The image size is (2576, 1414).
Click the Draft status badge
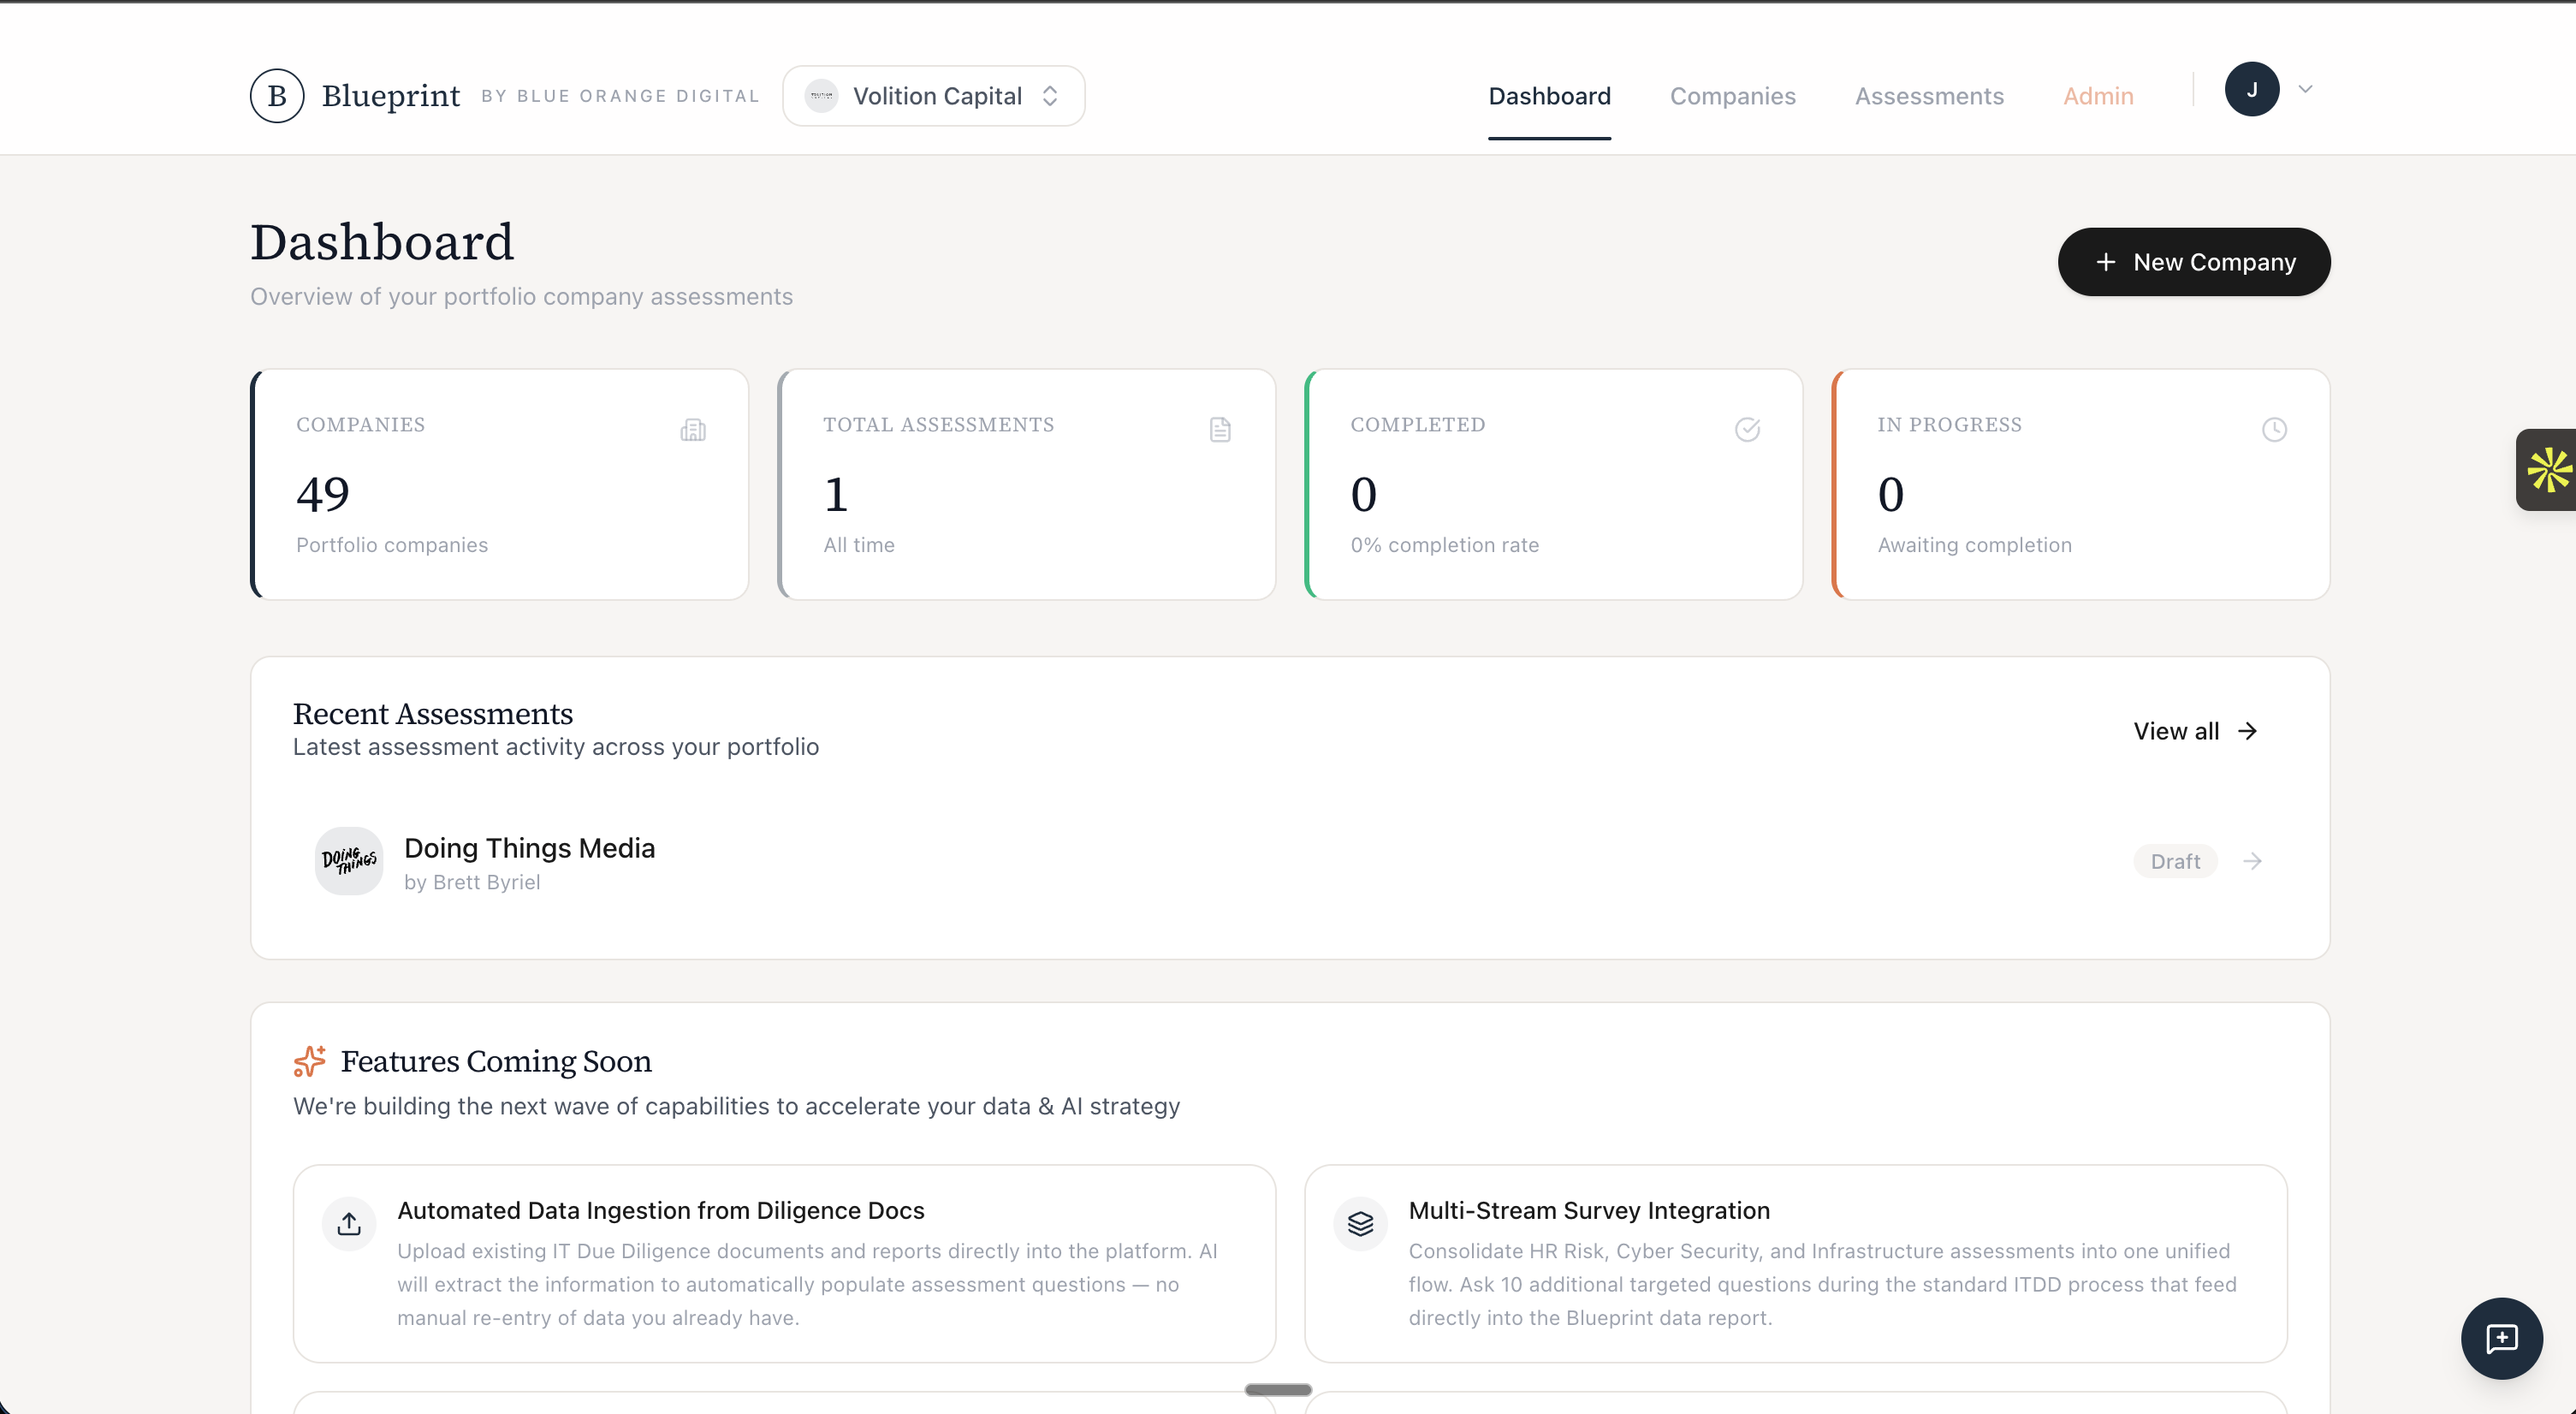pyautogui.click(x=2175, y=861)
